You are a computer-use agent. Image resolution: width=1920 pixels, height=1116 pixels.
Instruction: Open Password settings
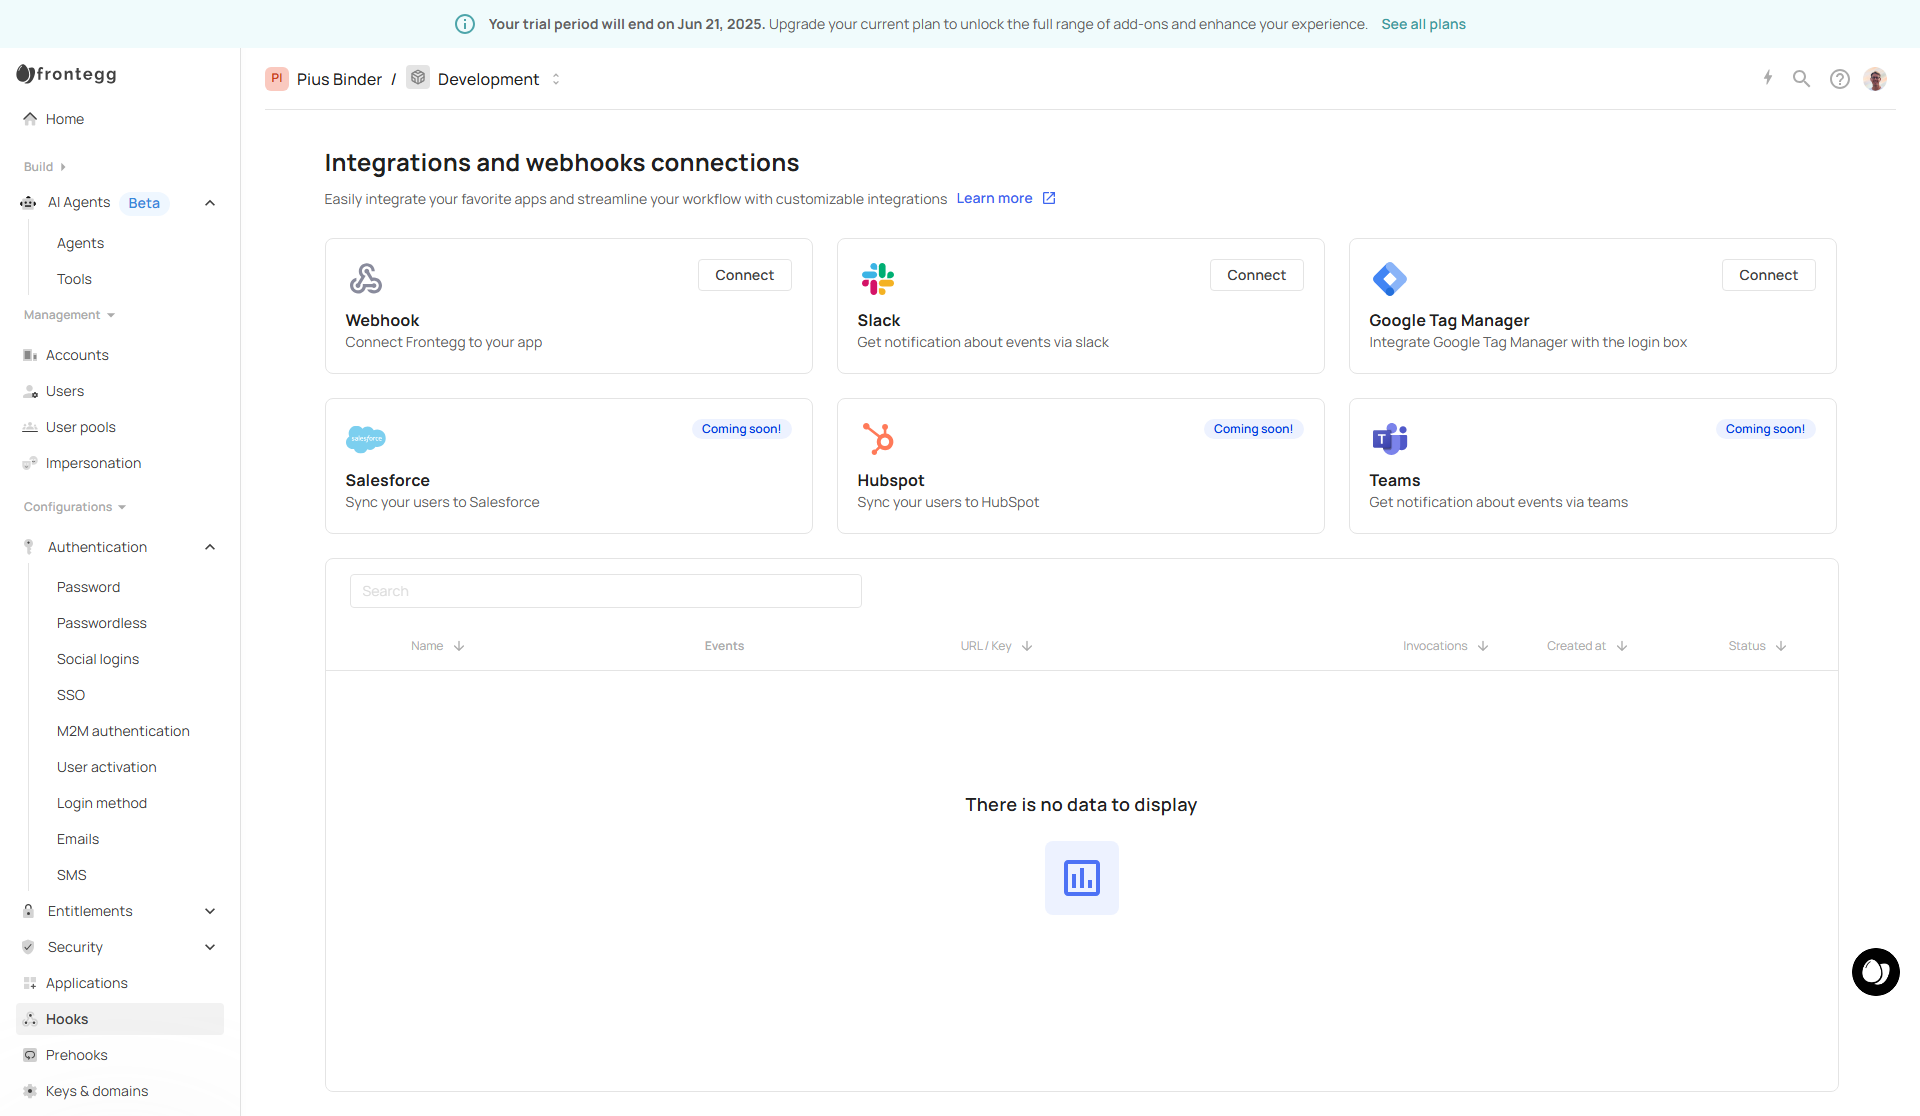pos(88,587)
